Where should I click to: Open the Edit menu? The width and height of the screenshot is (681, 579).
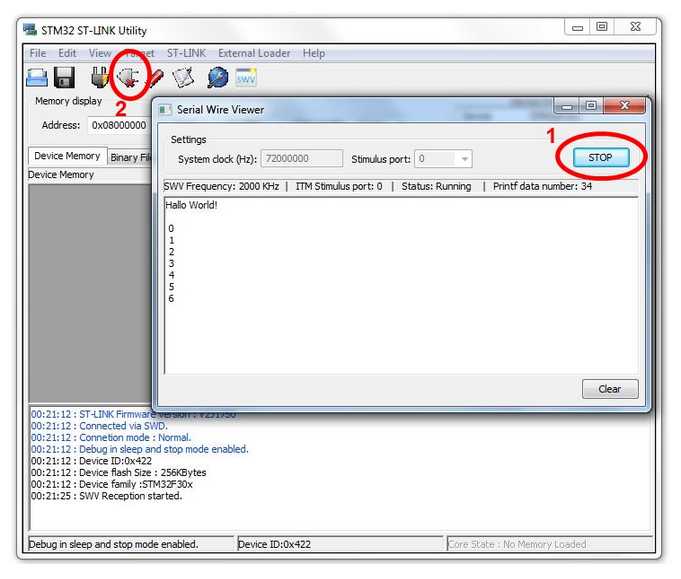pos(67,53)
